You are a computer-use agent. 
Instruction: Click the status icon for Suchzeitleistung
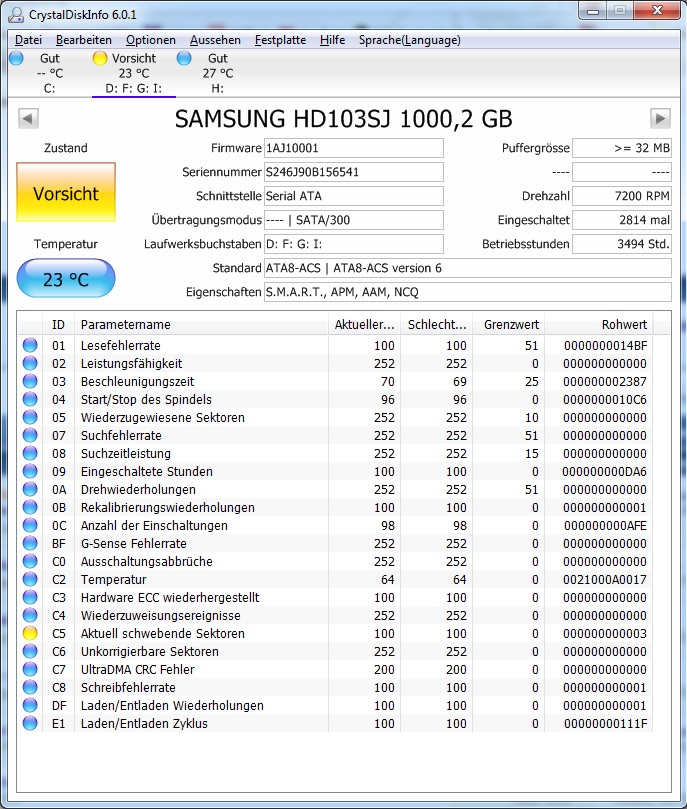pyautogui.click(x=30, y=453)
